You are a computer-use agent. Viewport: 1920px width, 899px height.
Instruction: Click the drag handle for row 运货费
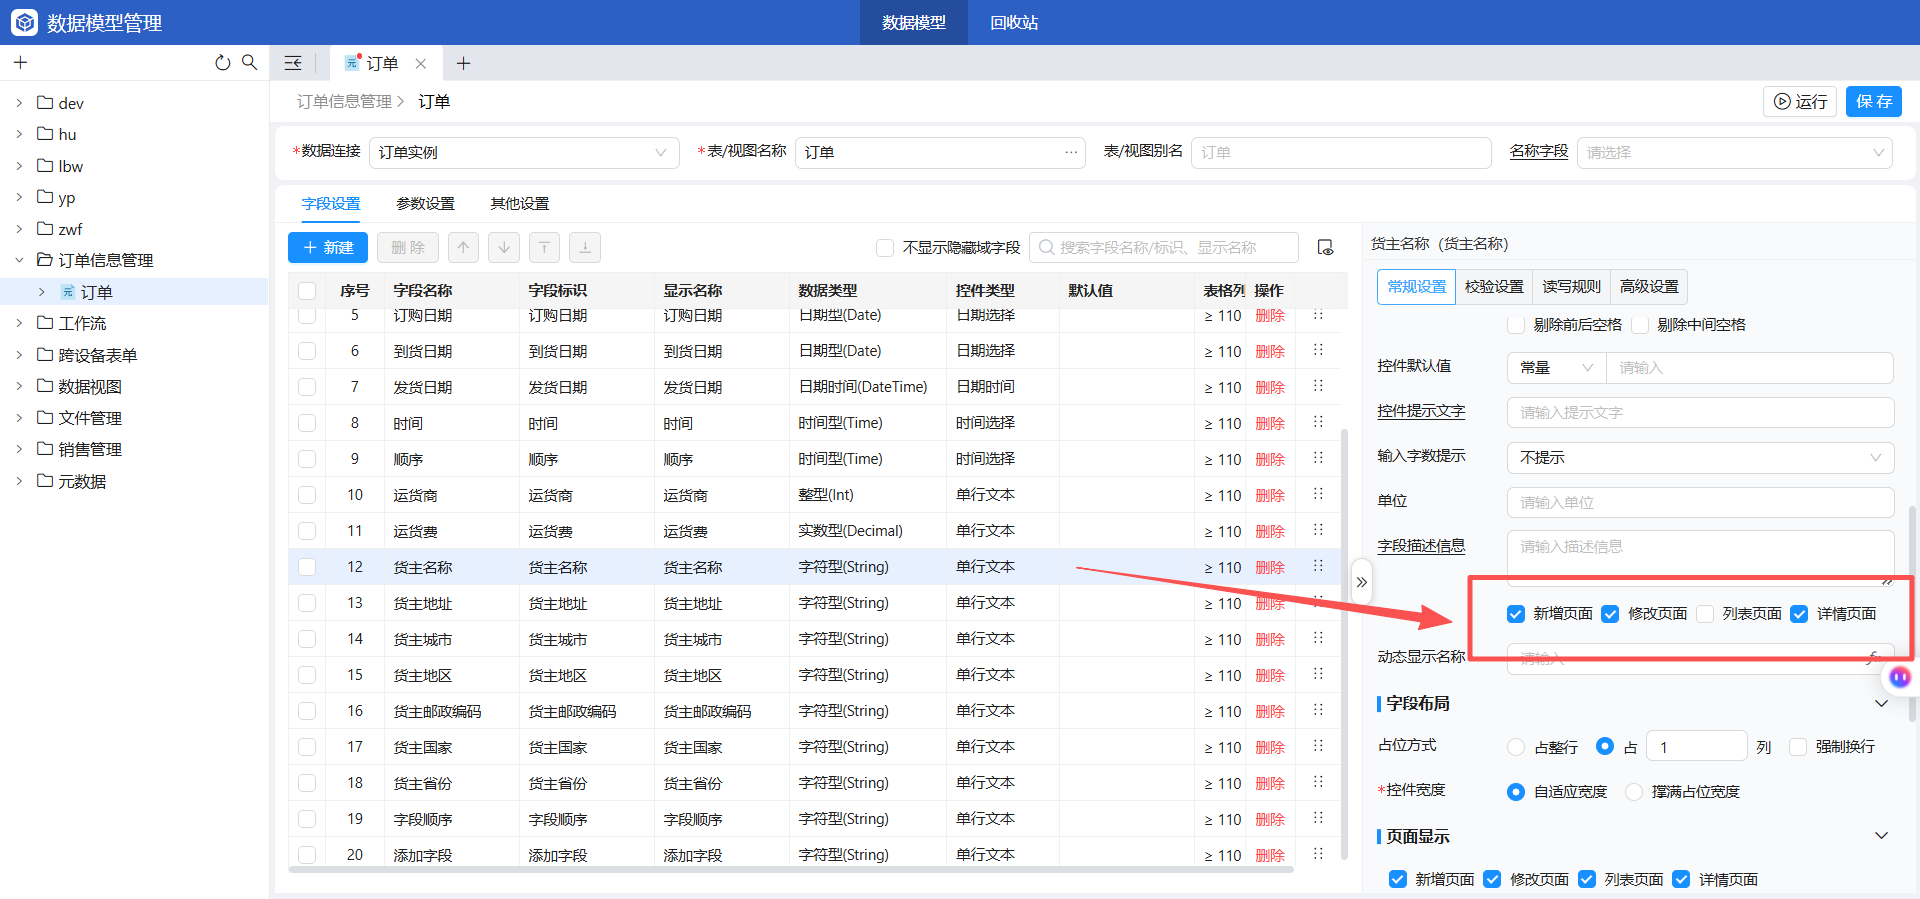[1318, 530]
